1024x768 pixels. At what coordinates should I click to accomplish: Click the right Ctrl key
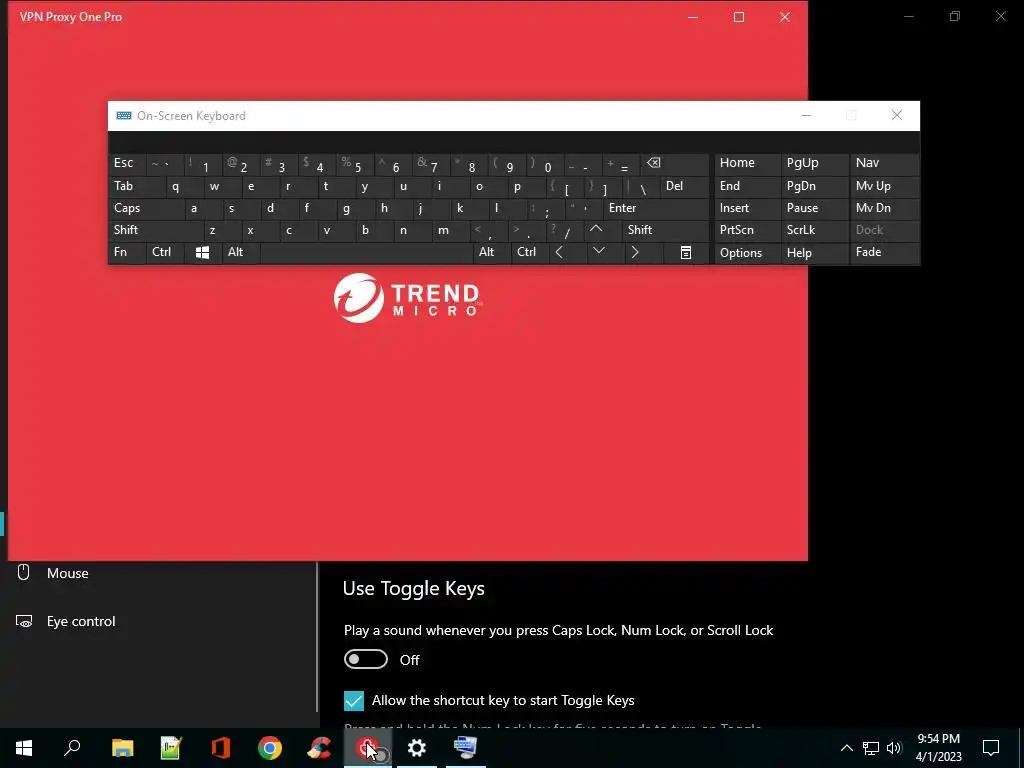(x=530, y=253)
